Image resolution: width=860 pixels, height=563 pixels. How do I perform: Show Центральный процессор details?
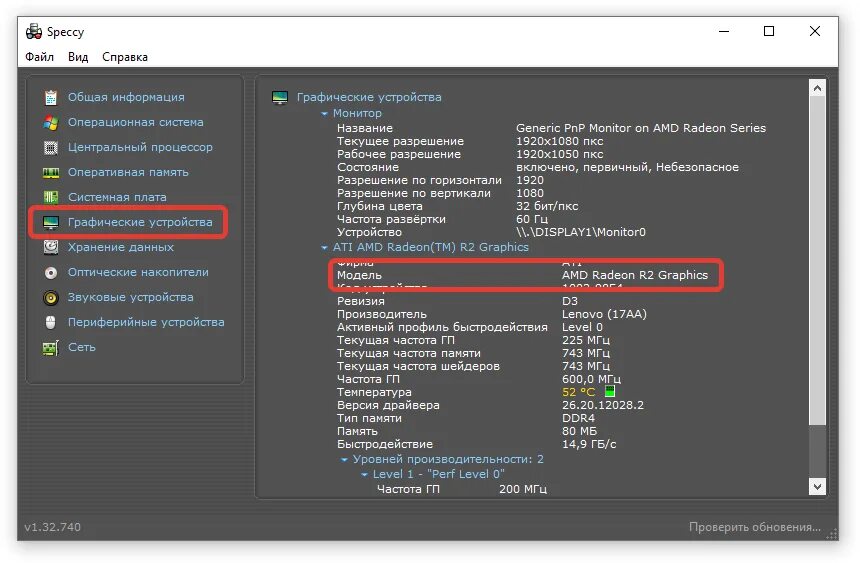(140, 148)
